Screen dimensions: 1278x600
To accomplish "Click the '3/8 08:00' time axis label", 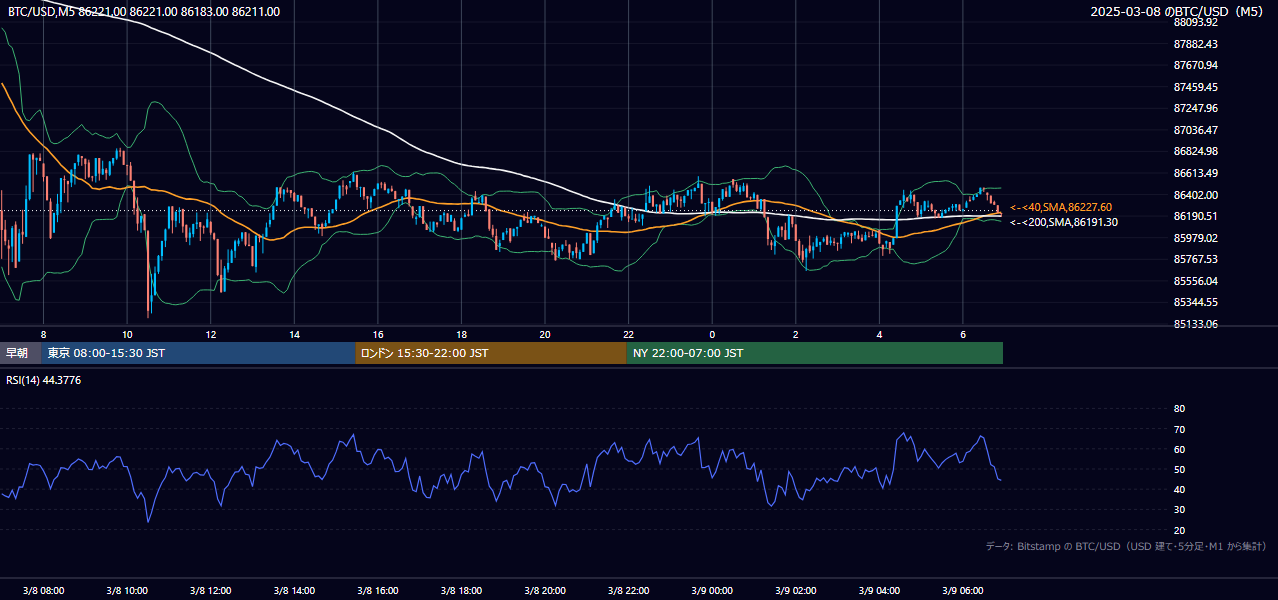I will (x=43, y=591).
